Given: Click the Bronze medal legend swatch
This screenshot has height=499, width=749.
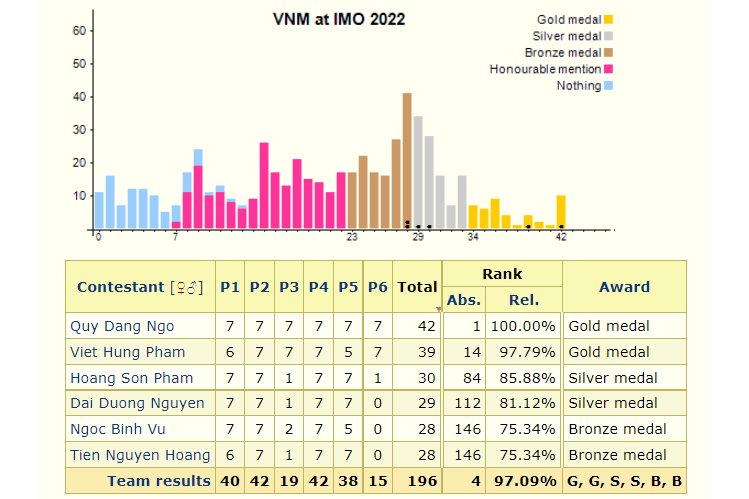Looking at the screenshot, I should pos(608,53).
